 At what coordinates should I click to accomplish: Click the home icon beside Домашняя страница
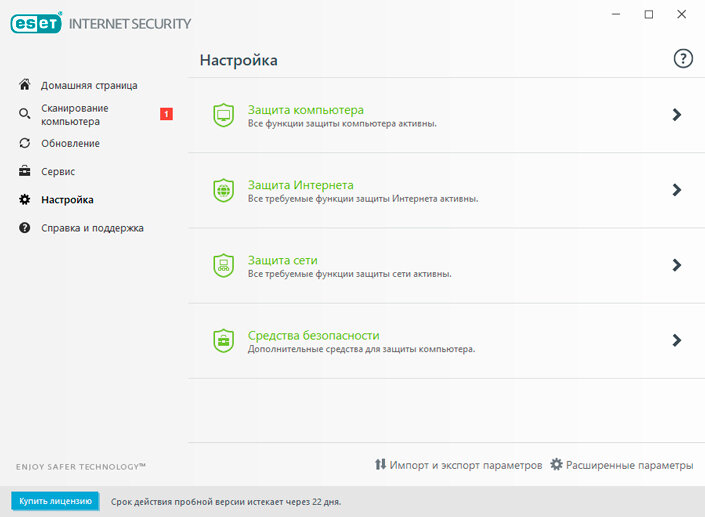25,85
